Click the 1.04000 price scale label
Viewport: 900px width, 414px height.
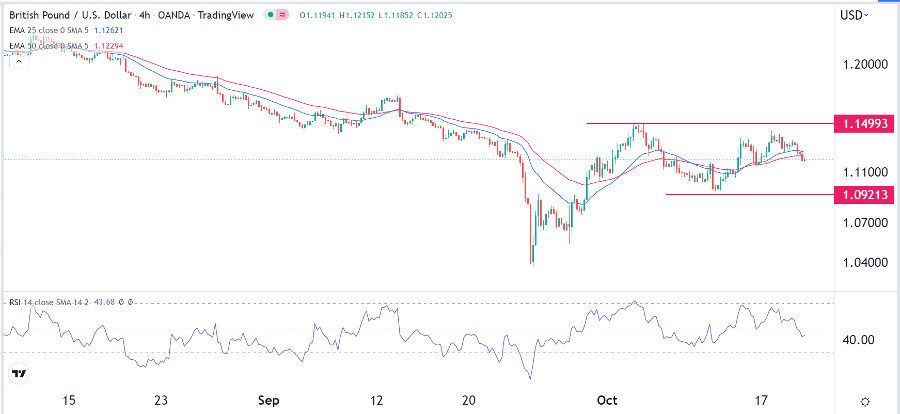pyautogui.click(x=863, y=262)
